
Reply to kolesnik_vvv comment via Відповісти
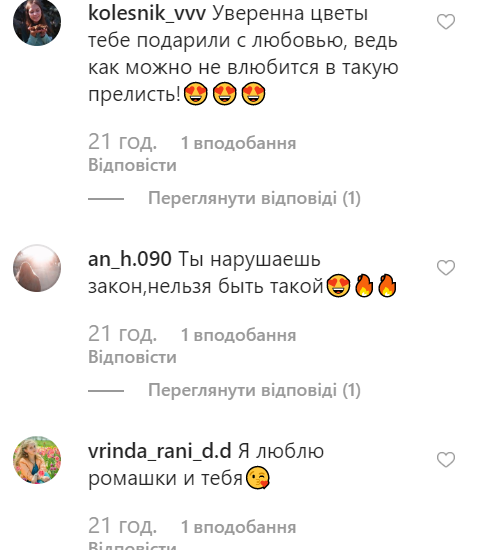point(132,165)
